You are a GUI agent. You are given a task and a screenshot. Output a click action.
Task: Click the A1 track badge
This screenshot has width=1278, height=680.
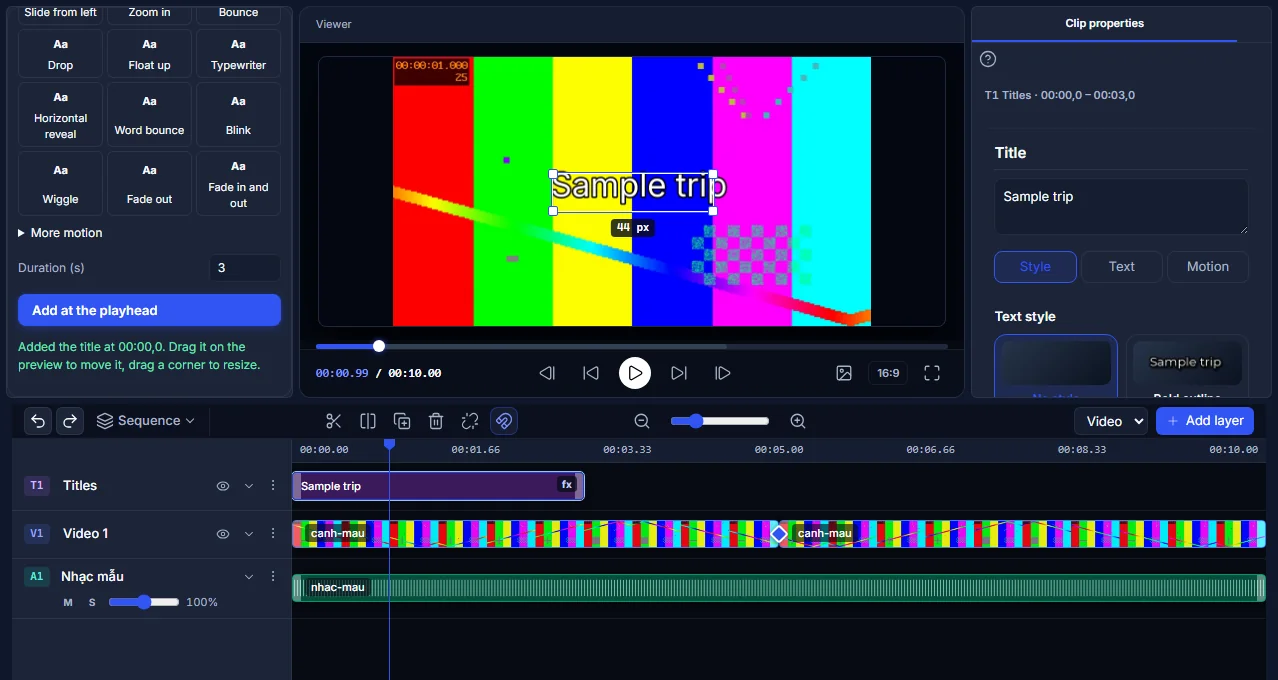click(37, 576)
